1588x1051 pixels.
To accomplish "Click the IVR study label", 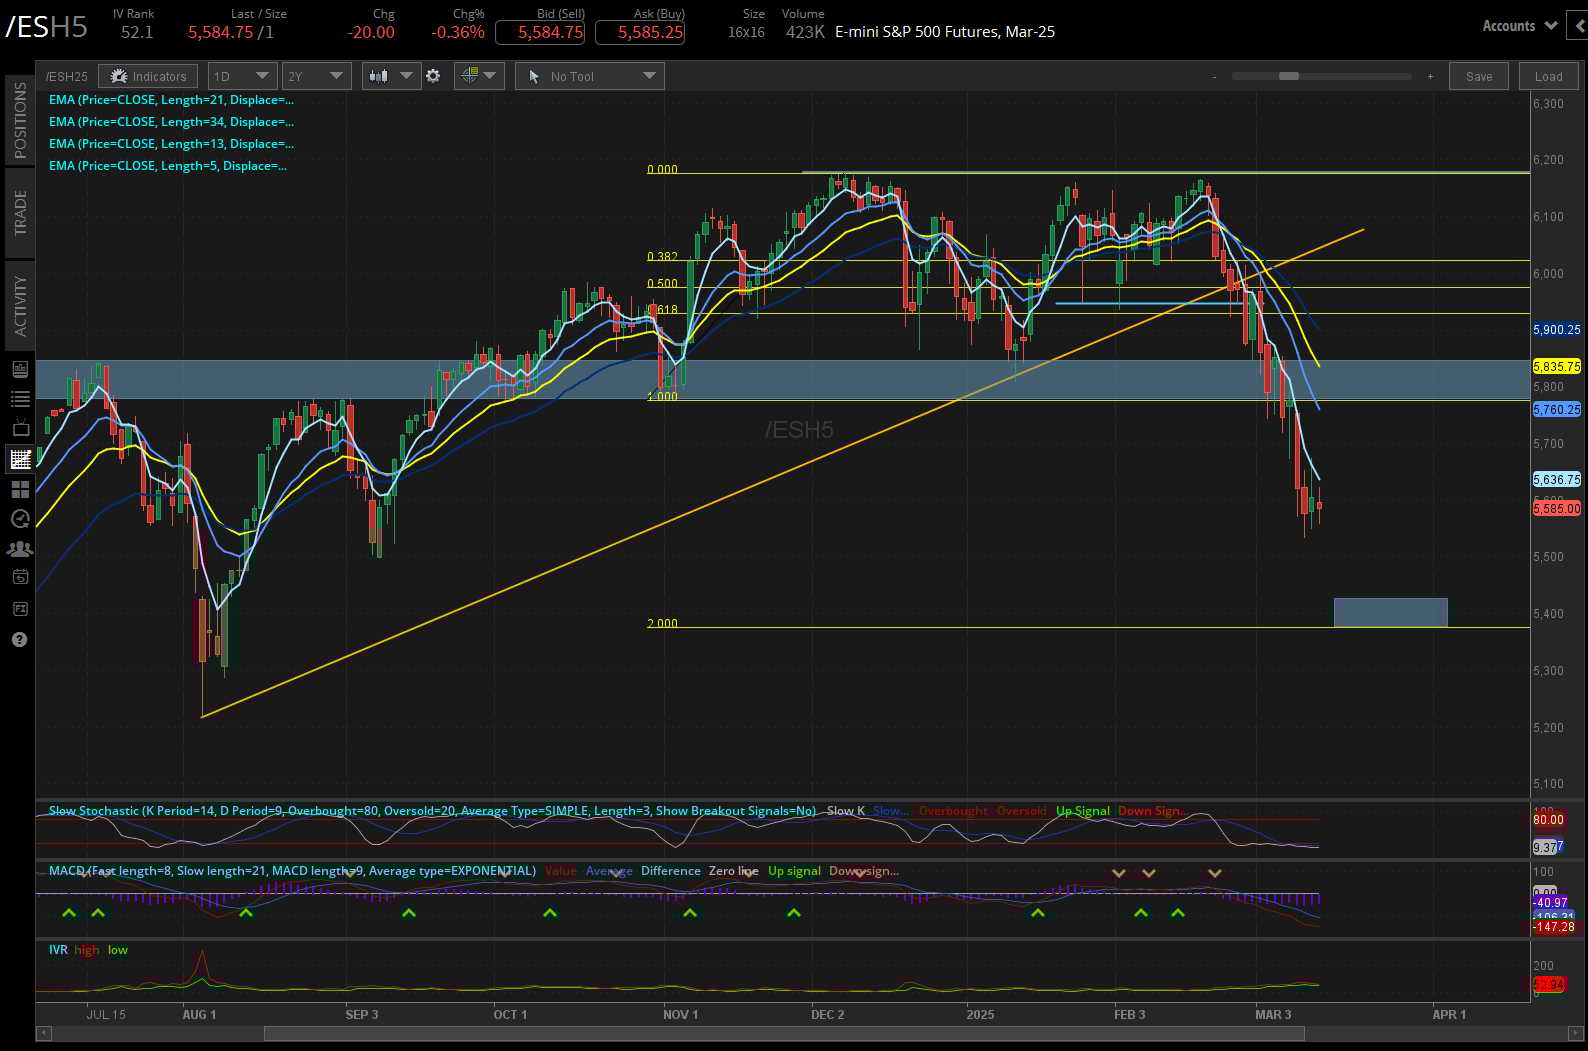I will (x=58, y=950).
